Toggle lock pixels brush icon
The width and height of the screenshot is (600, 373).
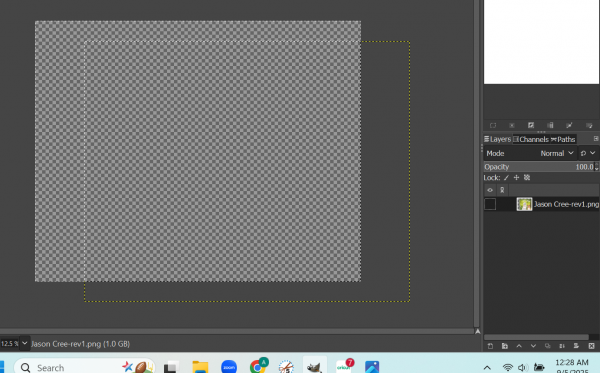[x=506, y=178]
